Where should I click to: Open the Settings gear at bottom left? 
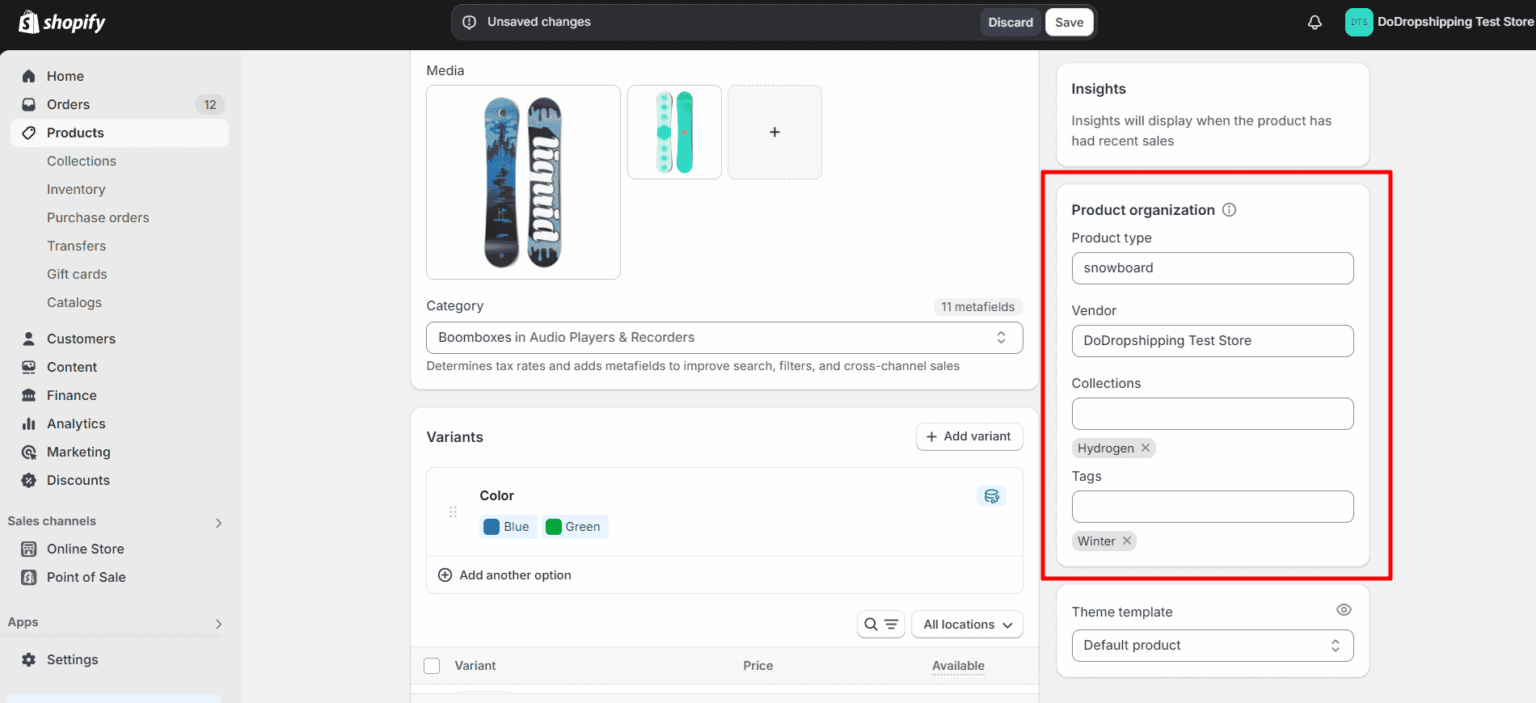point(71,659)
